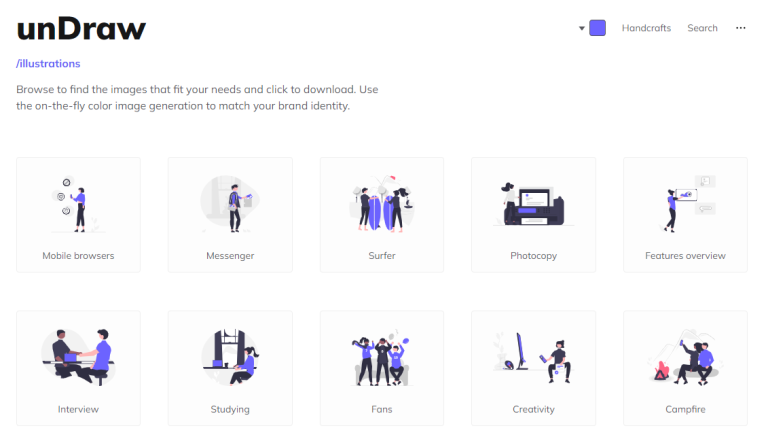Open the Features overview illustration
Screen dimensions: 768x439
point(685,205)
